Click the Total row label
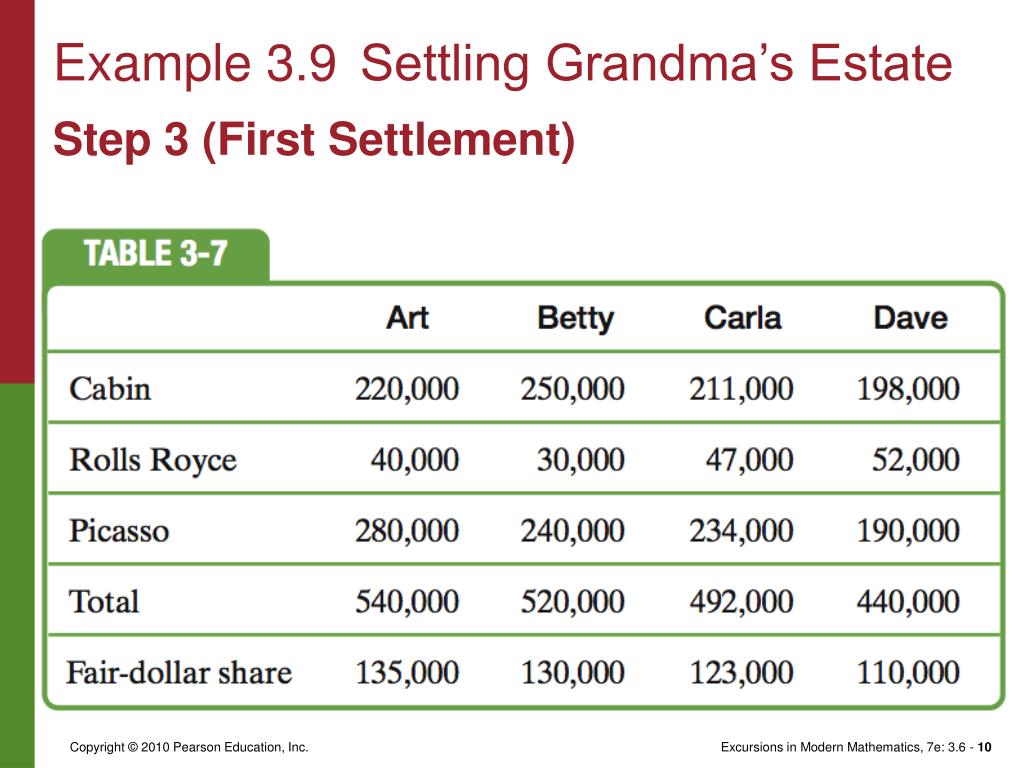The width and height of the screenshot is (1024, 768). click(104, 601)
